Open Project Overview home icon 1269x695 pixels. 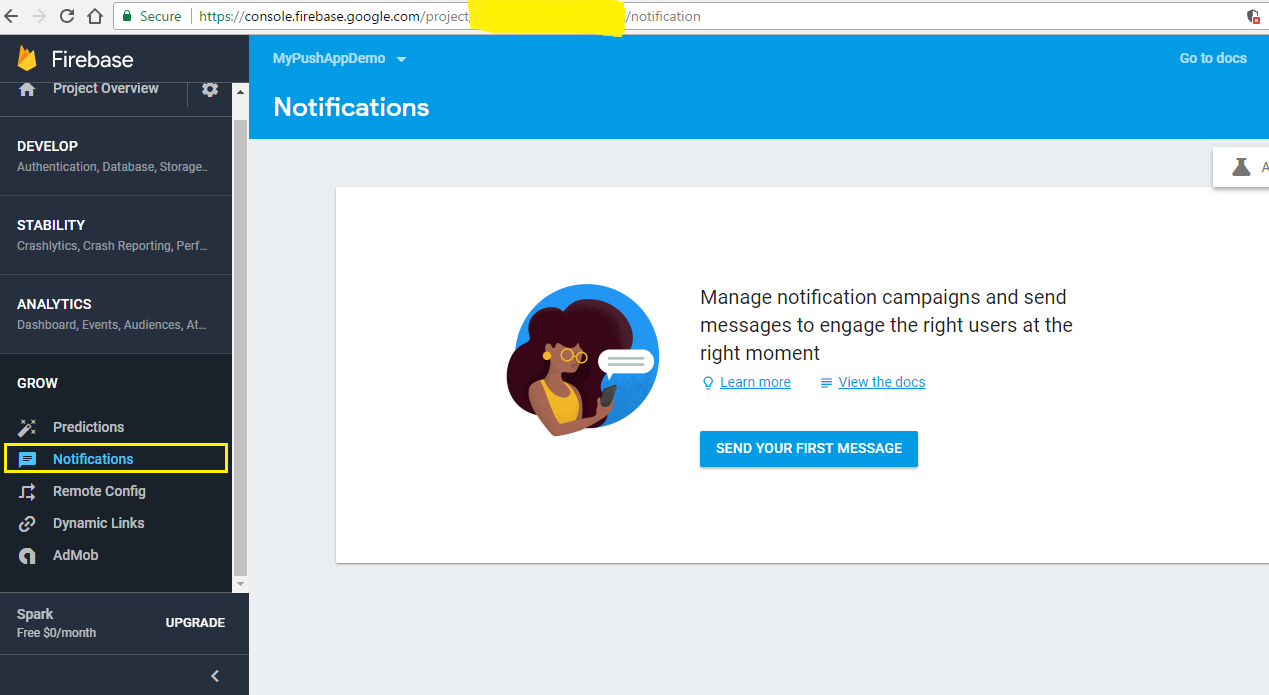(x=27, y=89)
